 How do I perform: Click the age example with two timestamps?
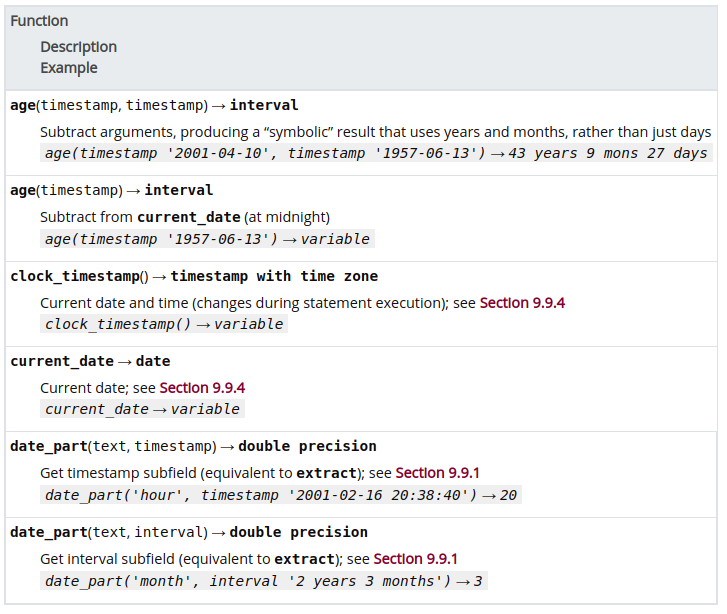click(376, 153)
